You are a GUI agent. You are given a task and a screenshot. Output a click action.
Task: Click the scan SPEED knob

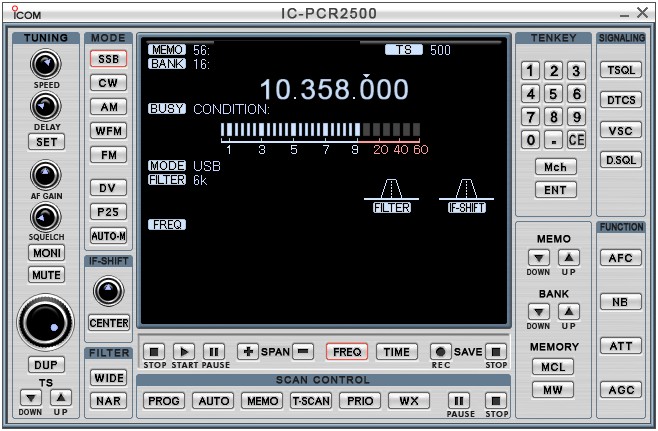tap(46, 64)
